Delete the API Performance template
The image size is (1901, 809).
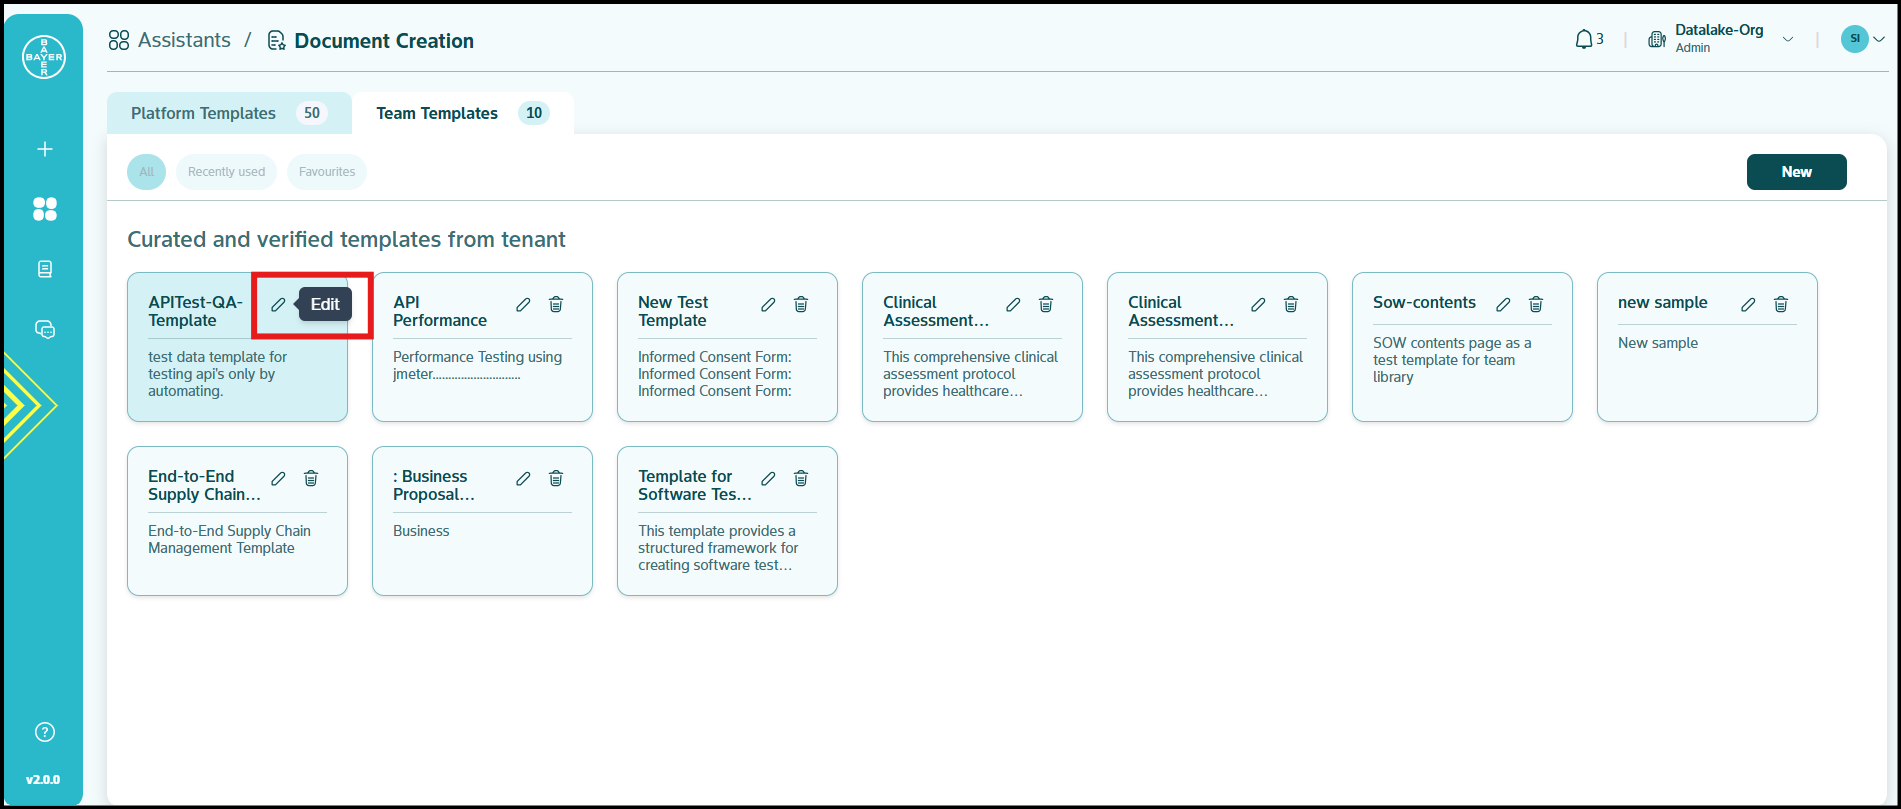[556, 304]
